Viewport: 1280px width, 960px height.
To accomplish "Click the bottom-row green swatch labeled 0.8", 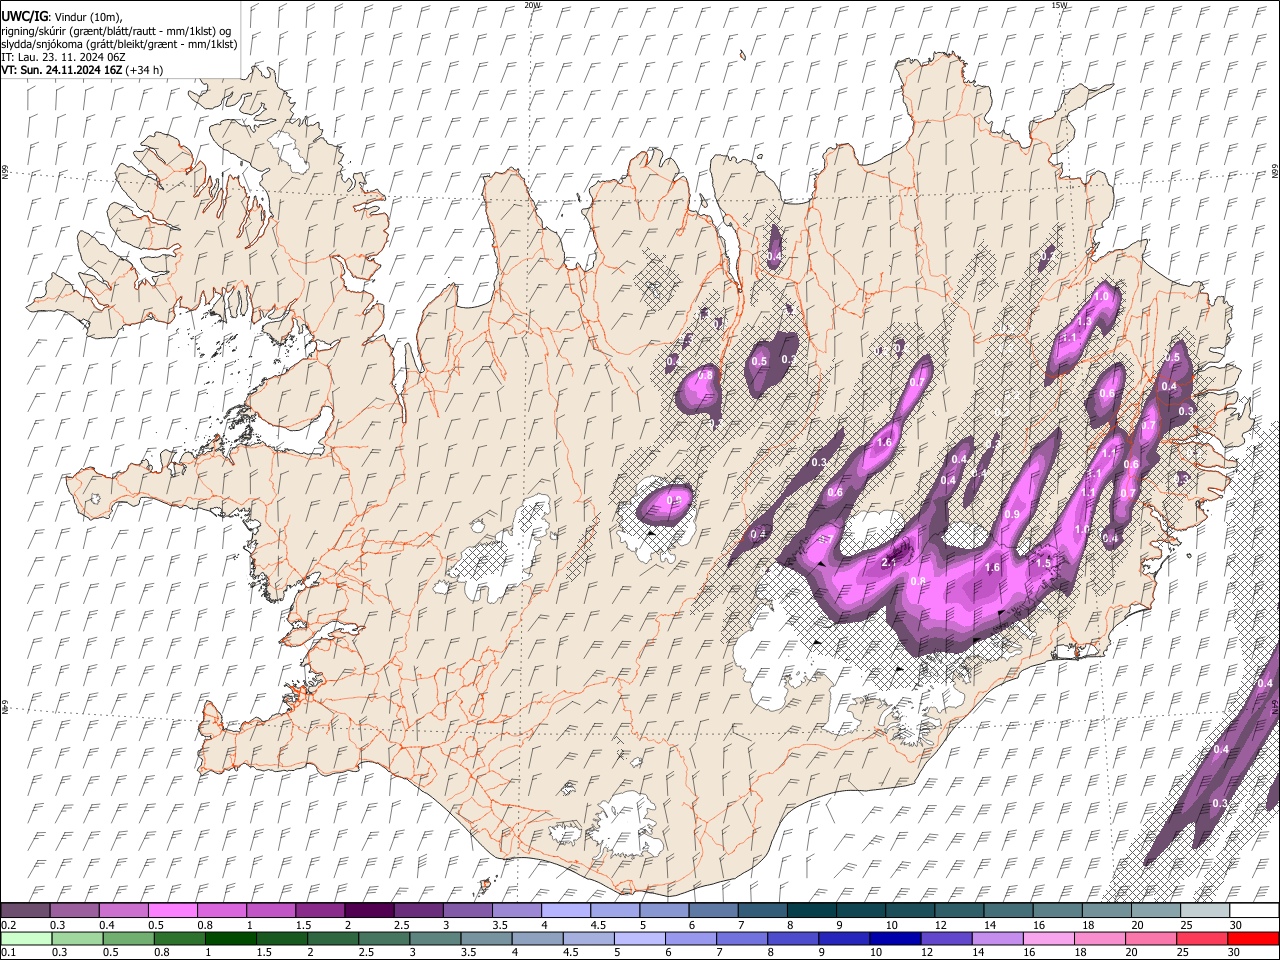I will click(179, 938).
